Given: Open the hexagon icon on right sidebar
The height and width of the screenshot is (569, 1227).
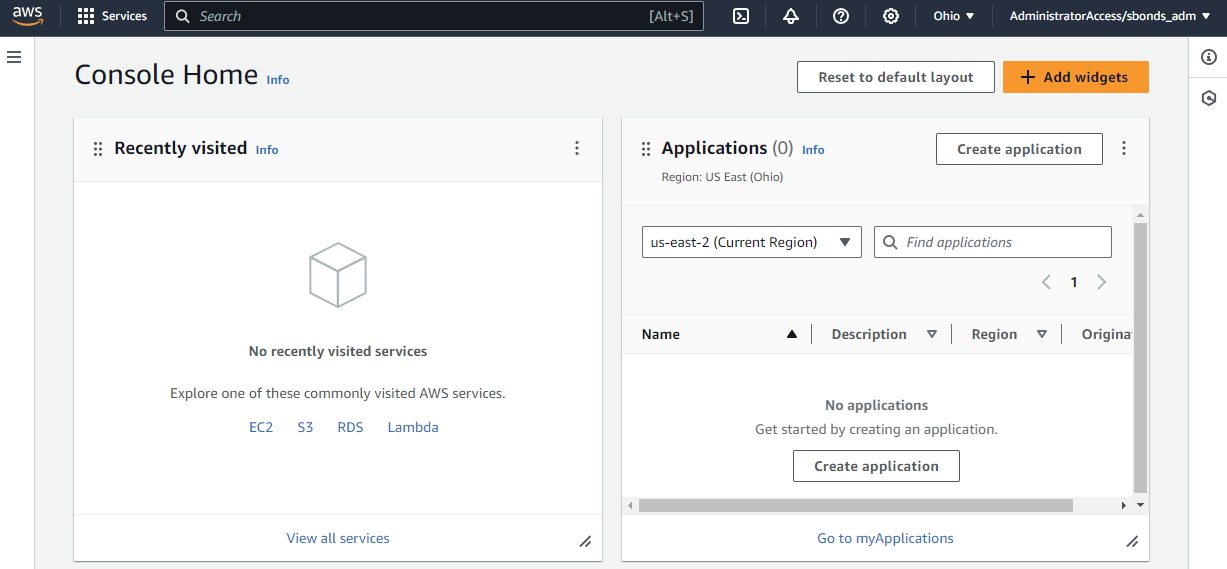Looking at the screenshot, I should [x=1208, y=98].
